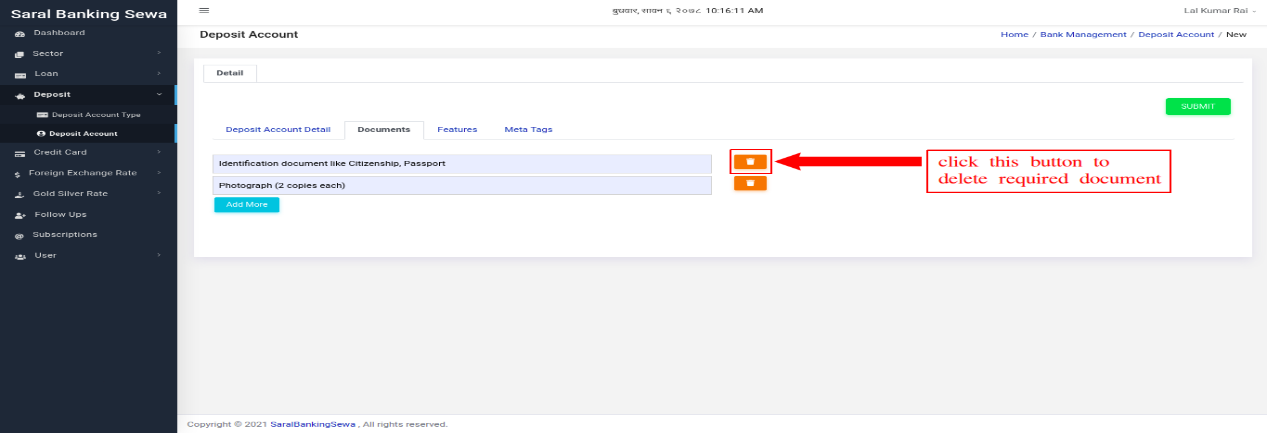Click the User group icon
The height and width of the screenshot is (433, 1267).
click(20, 256)
